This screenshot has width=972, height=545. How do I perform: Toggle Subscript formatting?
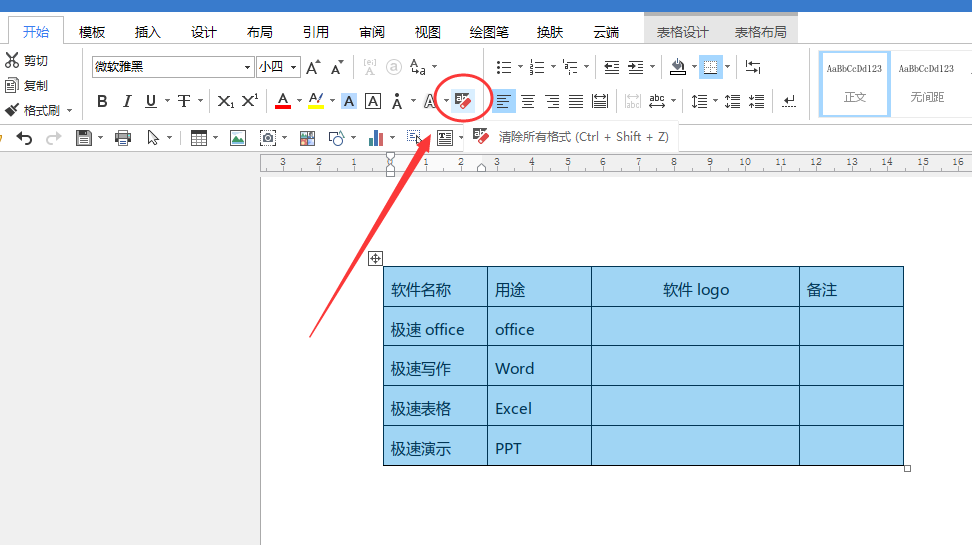226,101
